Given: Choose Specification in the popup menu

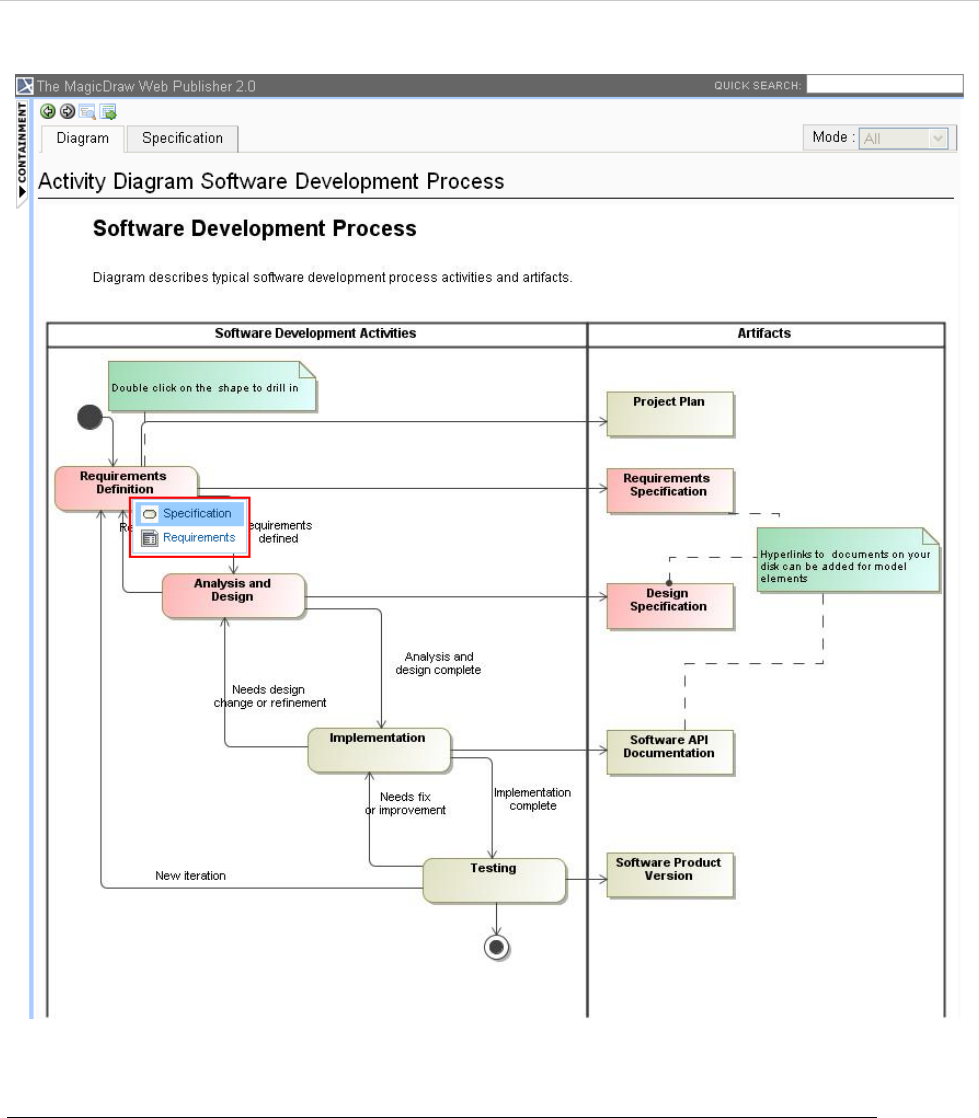Looking at the screenshot, I should tap(190, 513).
